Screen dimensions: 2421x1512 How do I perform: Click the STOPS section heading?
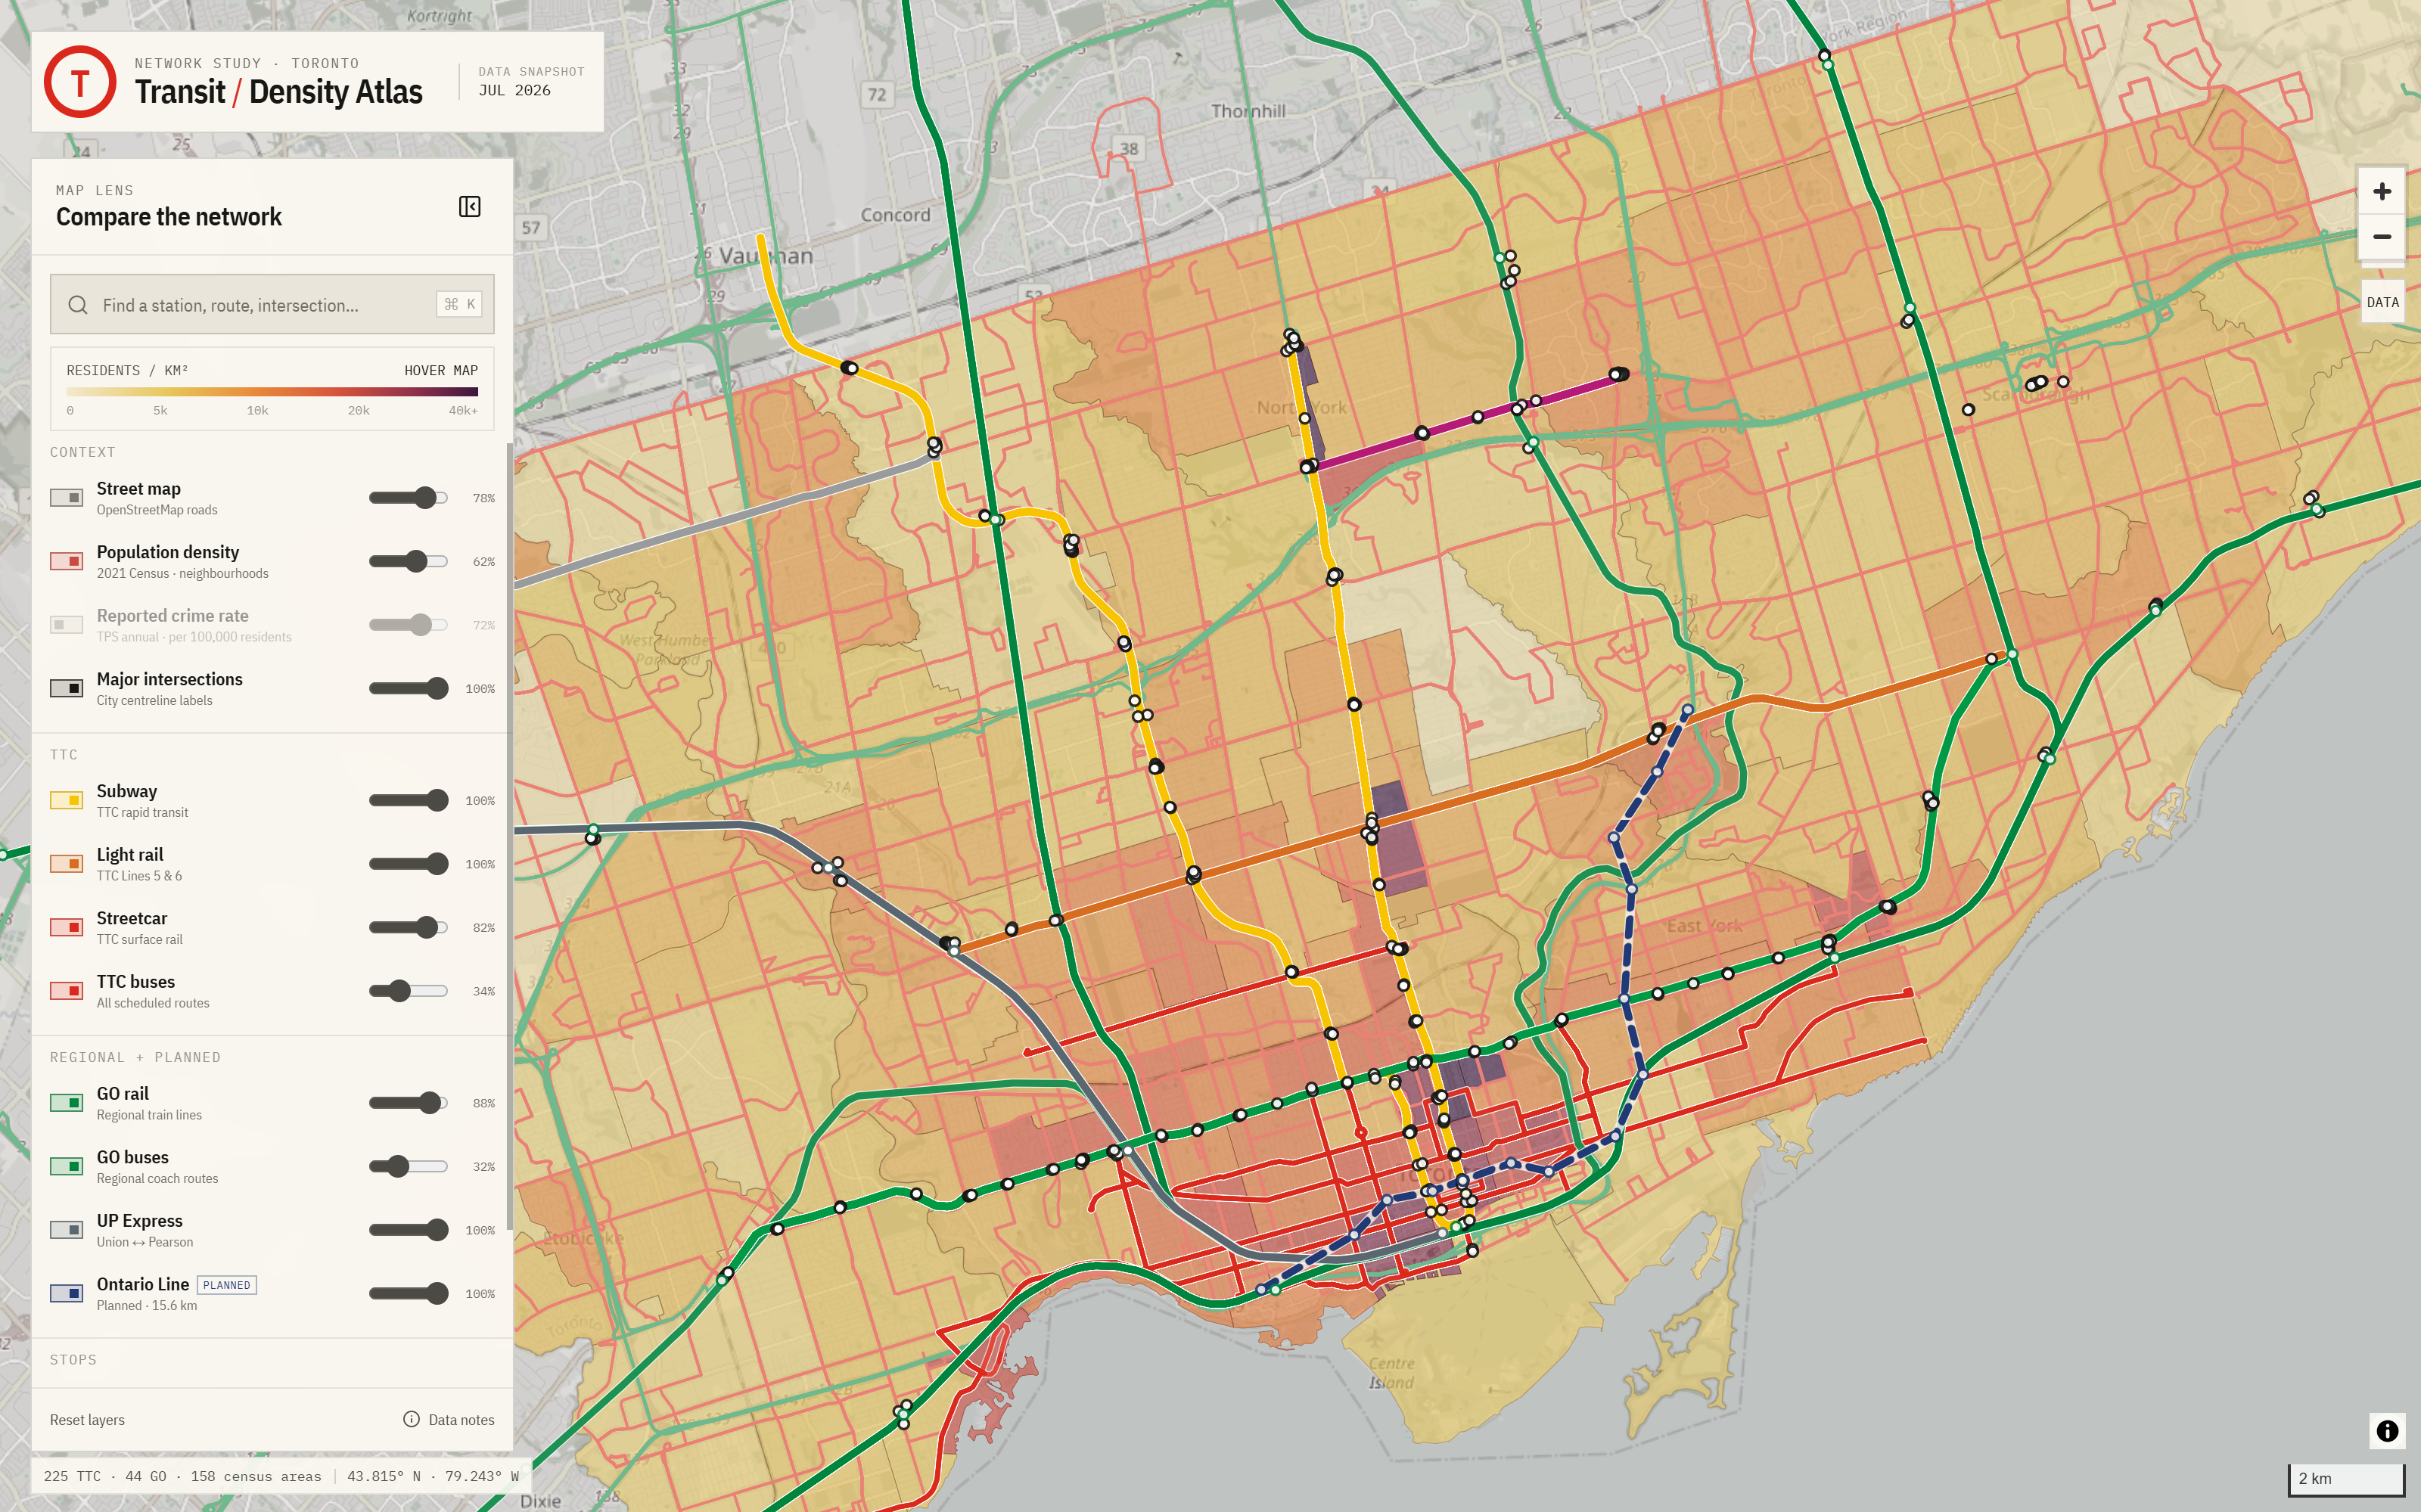pyautogui.click(x=73, y=1360)
